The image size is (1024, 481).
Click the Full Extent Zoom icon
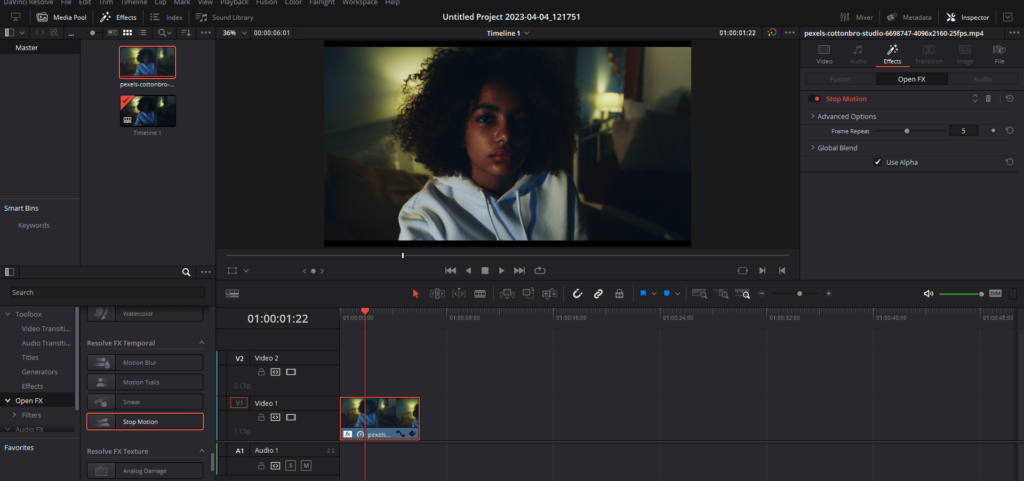699,294
